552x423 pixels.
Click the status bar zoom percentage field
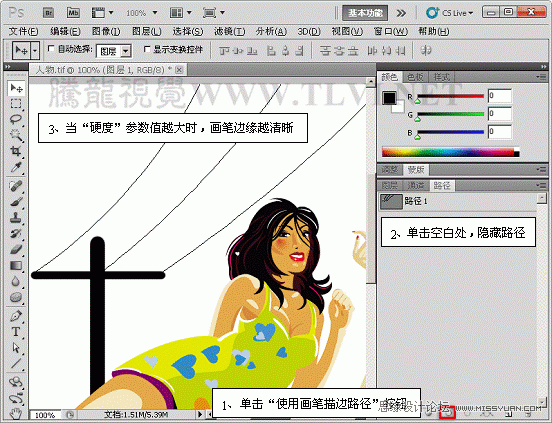pyautogui.click(x=46, y=415)
